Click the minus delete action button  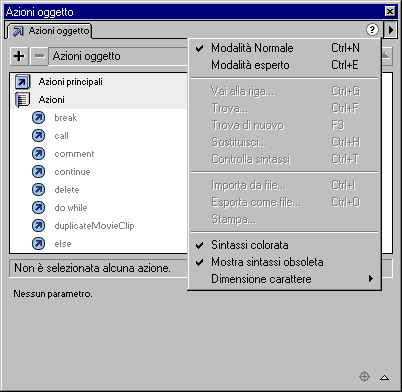(39, 56)
